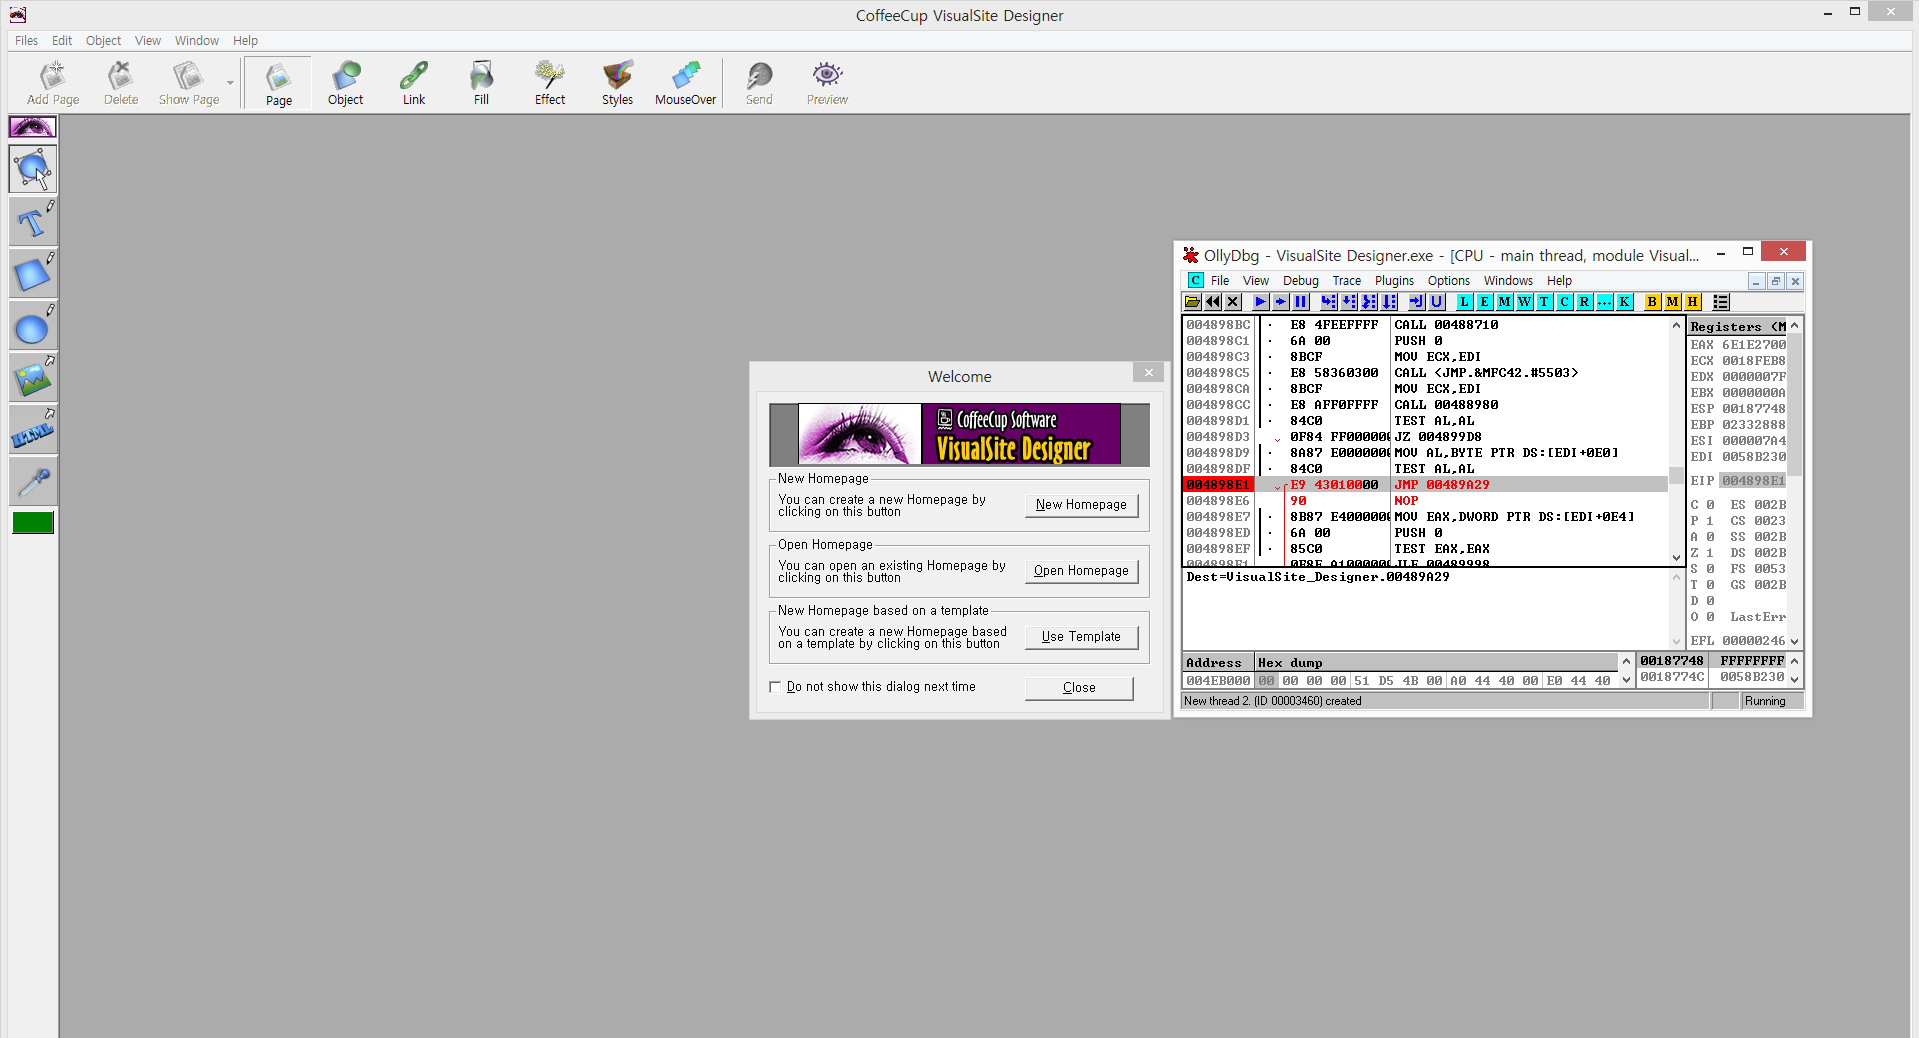The image size is (1919, 1038).
Task: Select the Ellipse shape tool
Action: tap(33, 325)
